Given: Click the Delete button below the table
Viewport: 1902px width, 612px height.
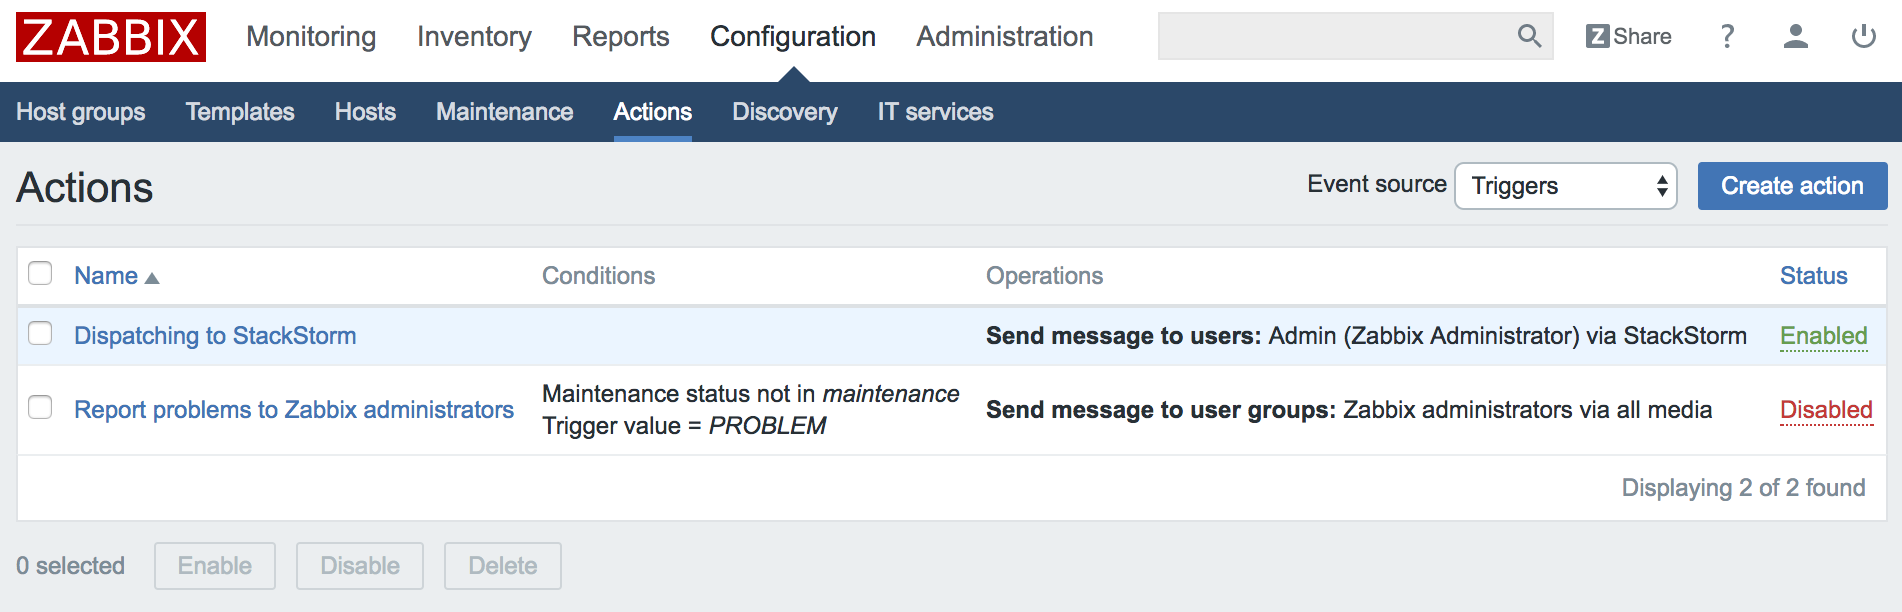Looking at the screenshot, I should [503, 566].
